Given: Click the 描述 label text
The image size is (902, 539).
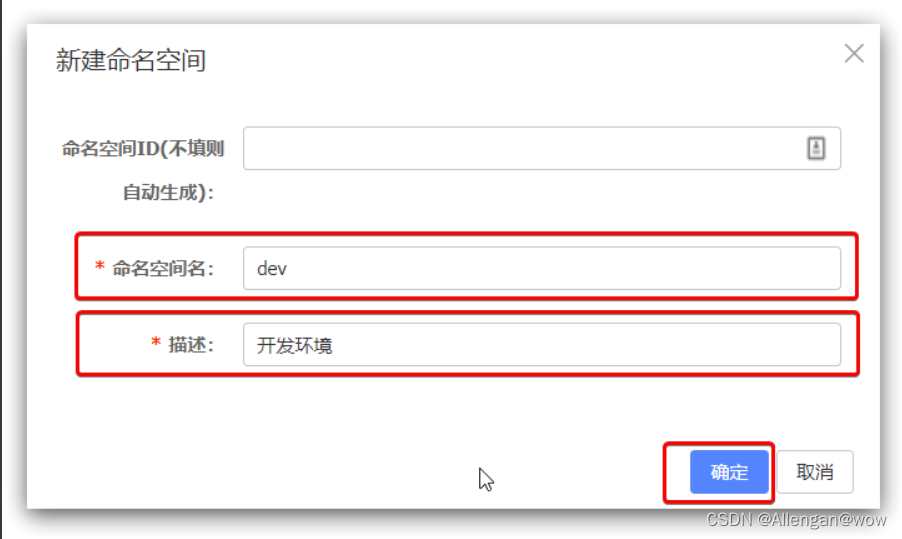Looking at the screenshot, I should [191, 345].
